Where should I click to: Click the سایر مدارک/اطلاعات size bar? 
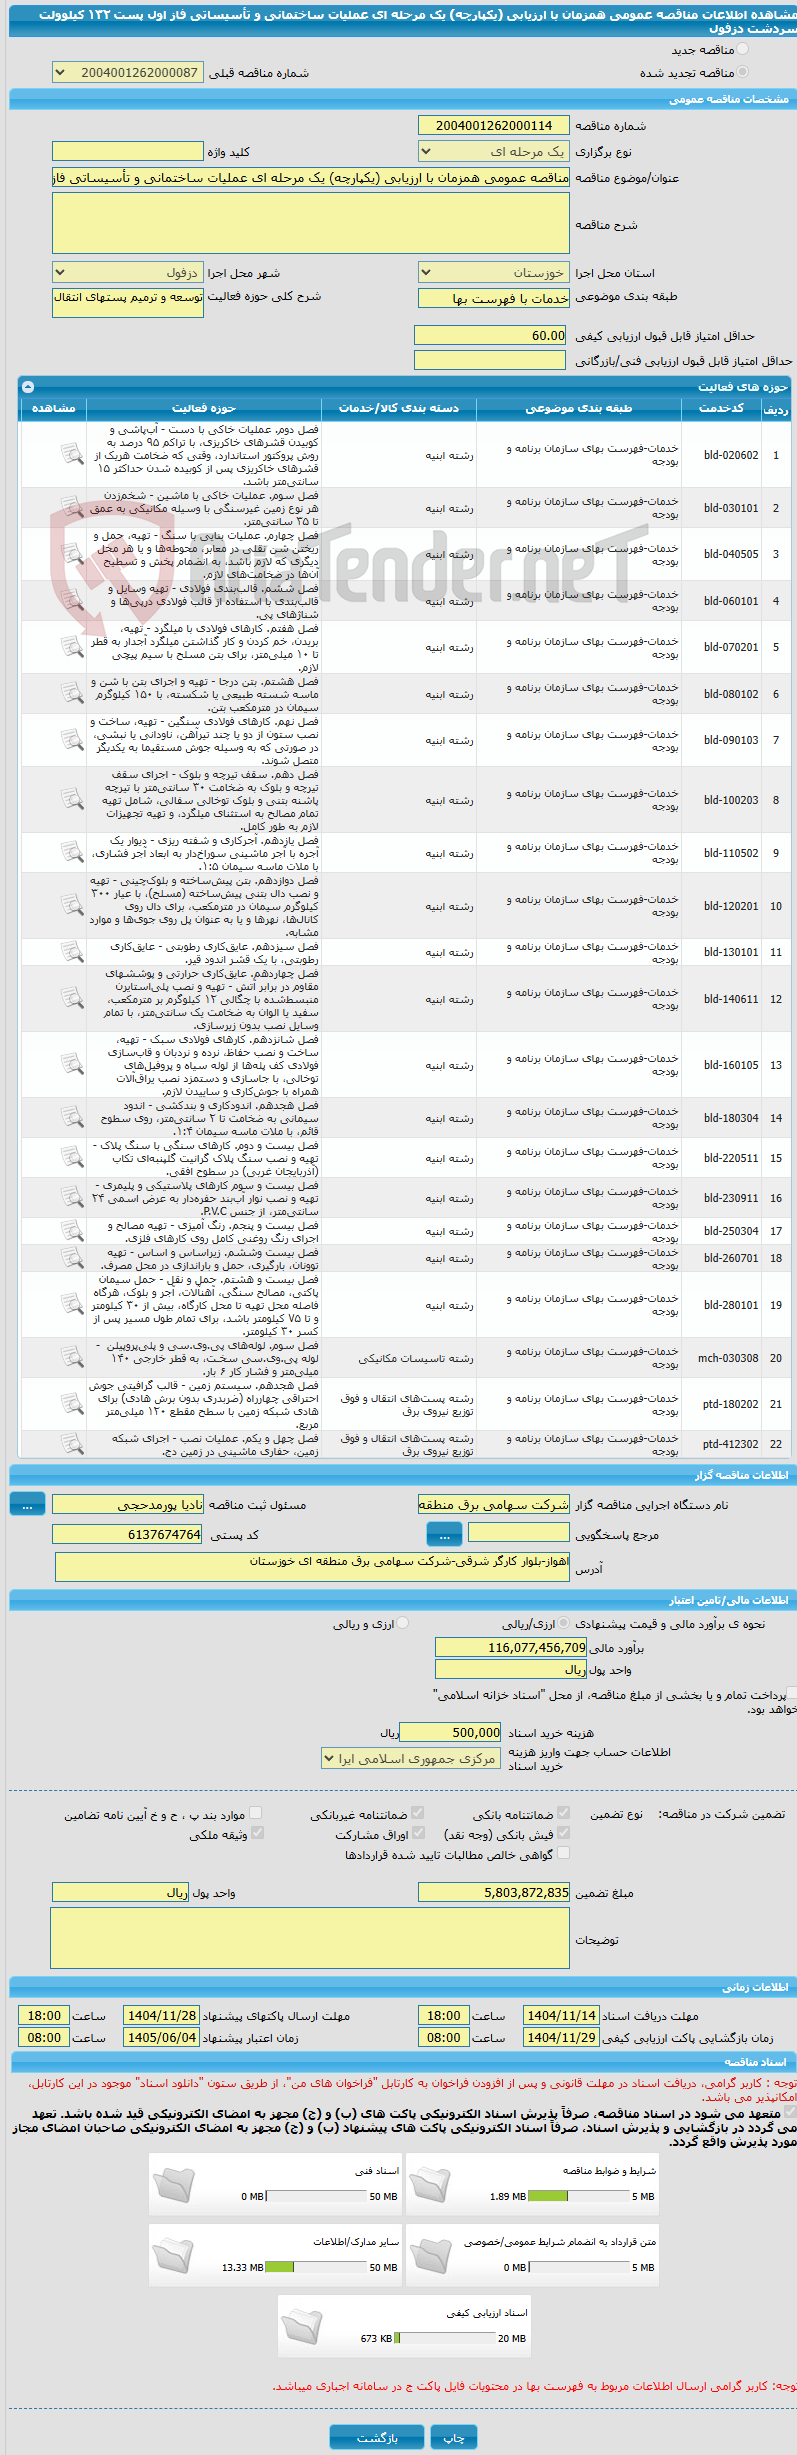[x=316, y=2267]
